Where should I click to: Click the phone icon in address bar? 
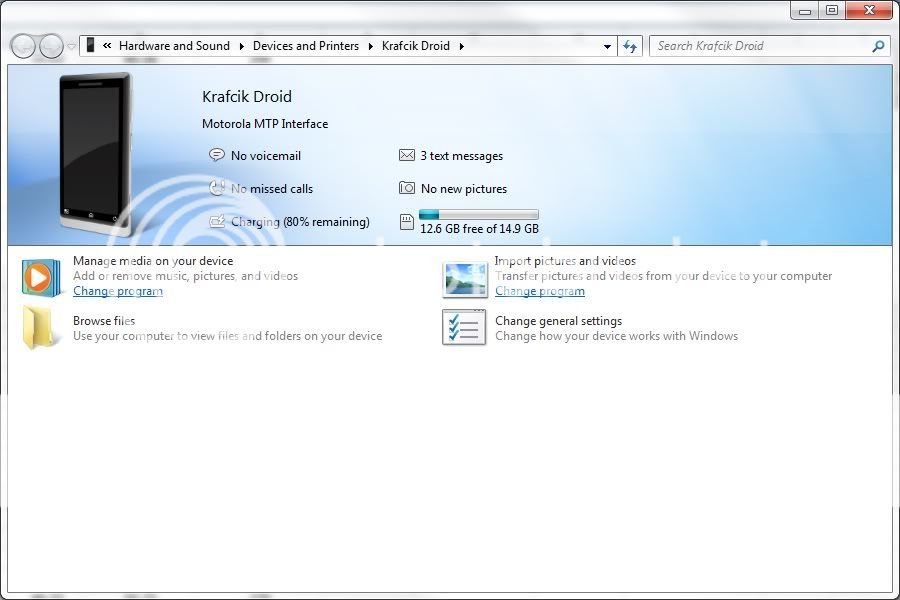coord(90,45)
